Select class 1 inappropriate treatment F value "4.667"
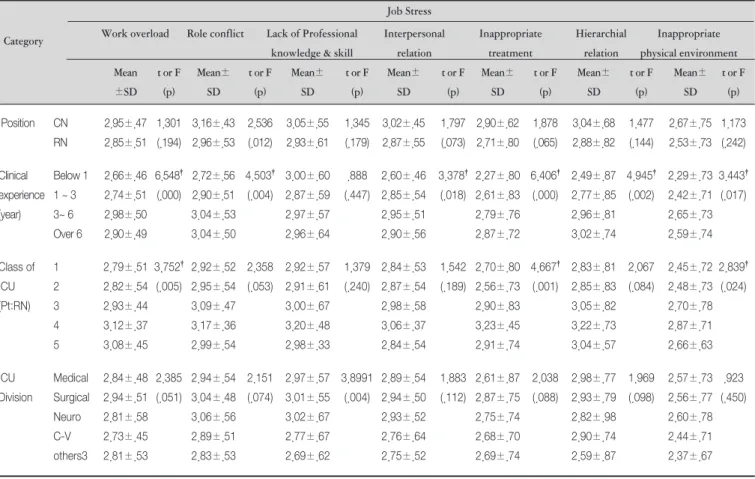The height and width of the screenshot is (479, 755). click(545, 267)
